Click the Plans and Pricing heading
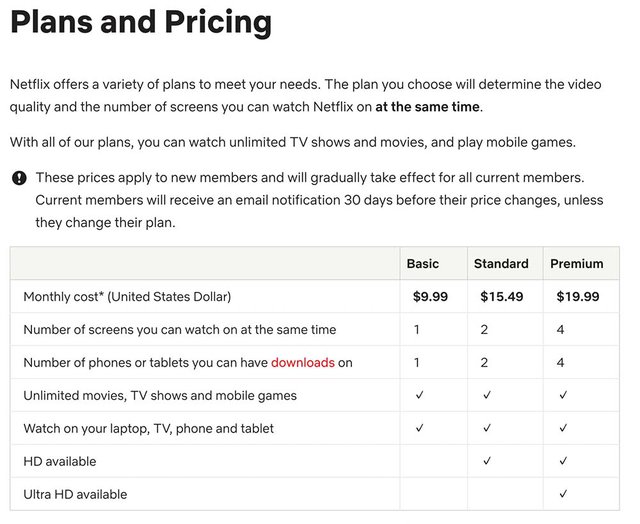The width and height of the screenshot is (640, 524). coord(141,21)
